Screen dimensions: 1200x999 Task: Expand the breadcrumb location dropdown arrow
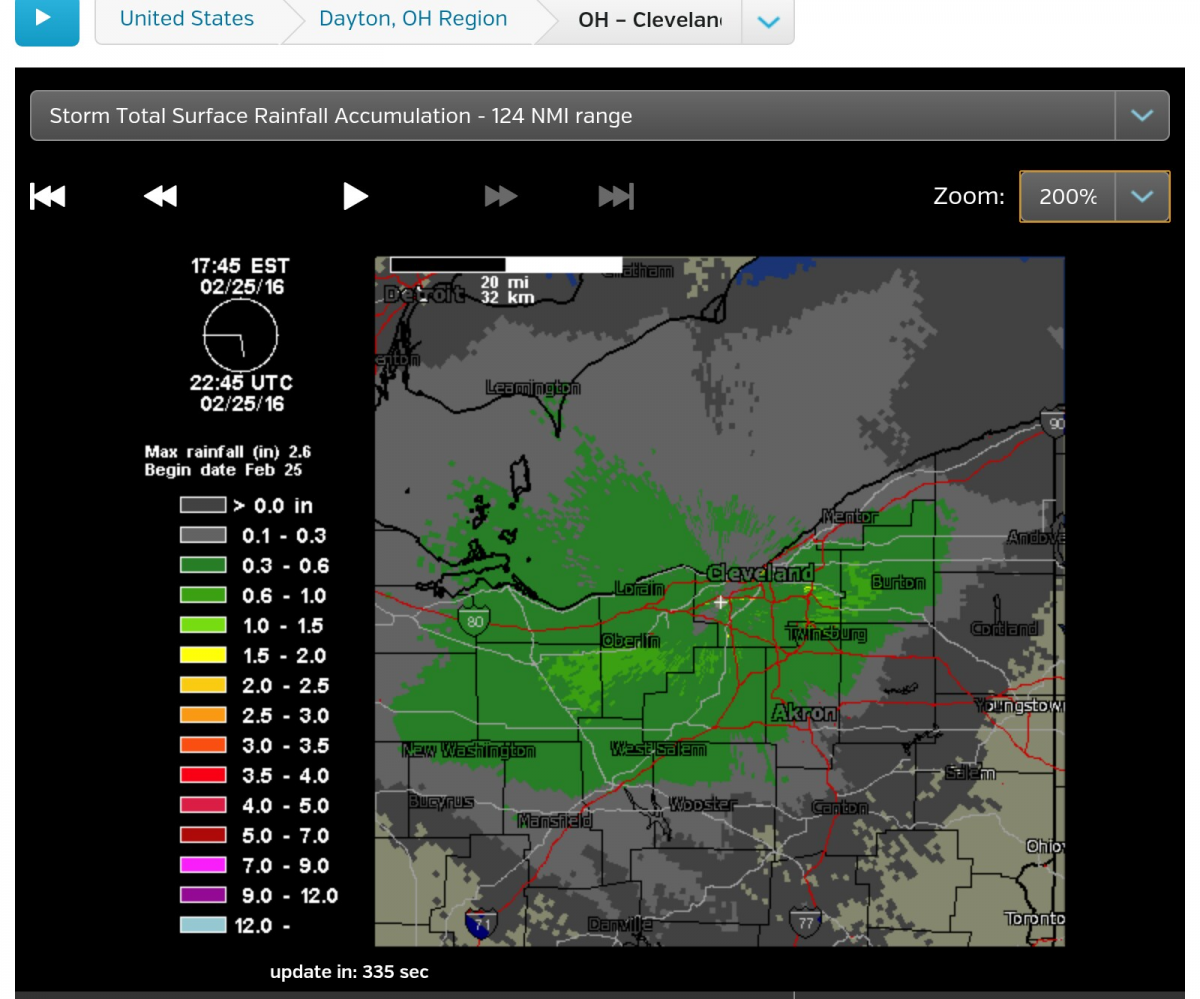tap(768, 21)
